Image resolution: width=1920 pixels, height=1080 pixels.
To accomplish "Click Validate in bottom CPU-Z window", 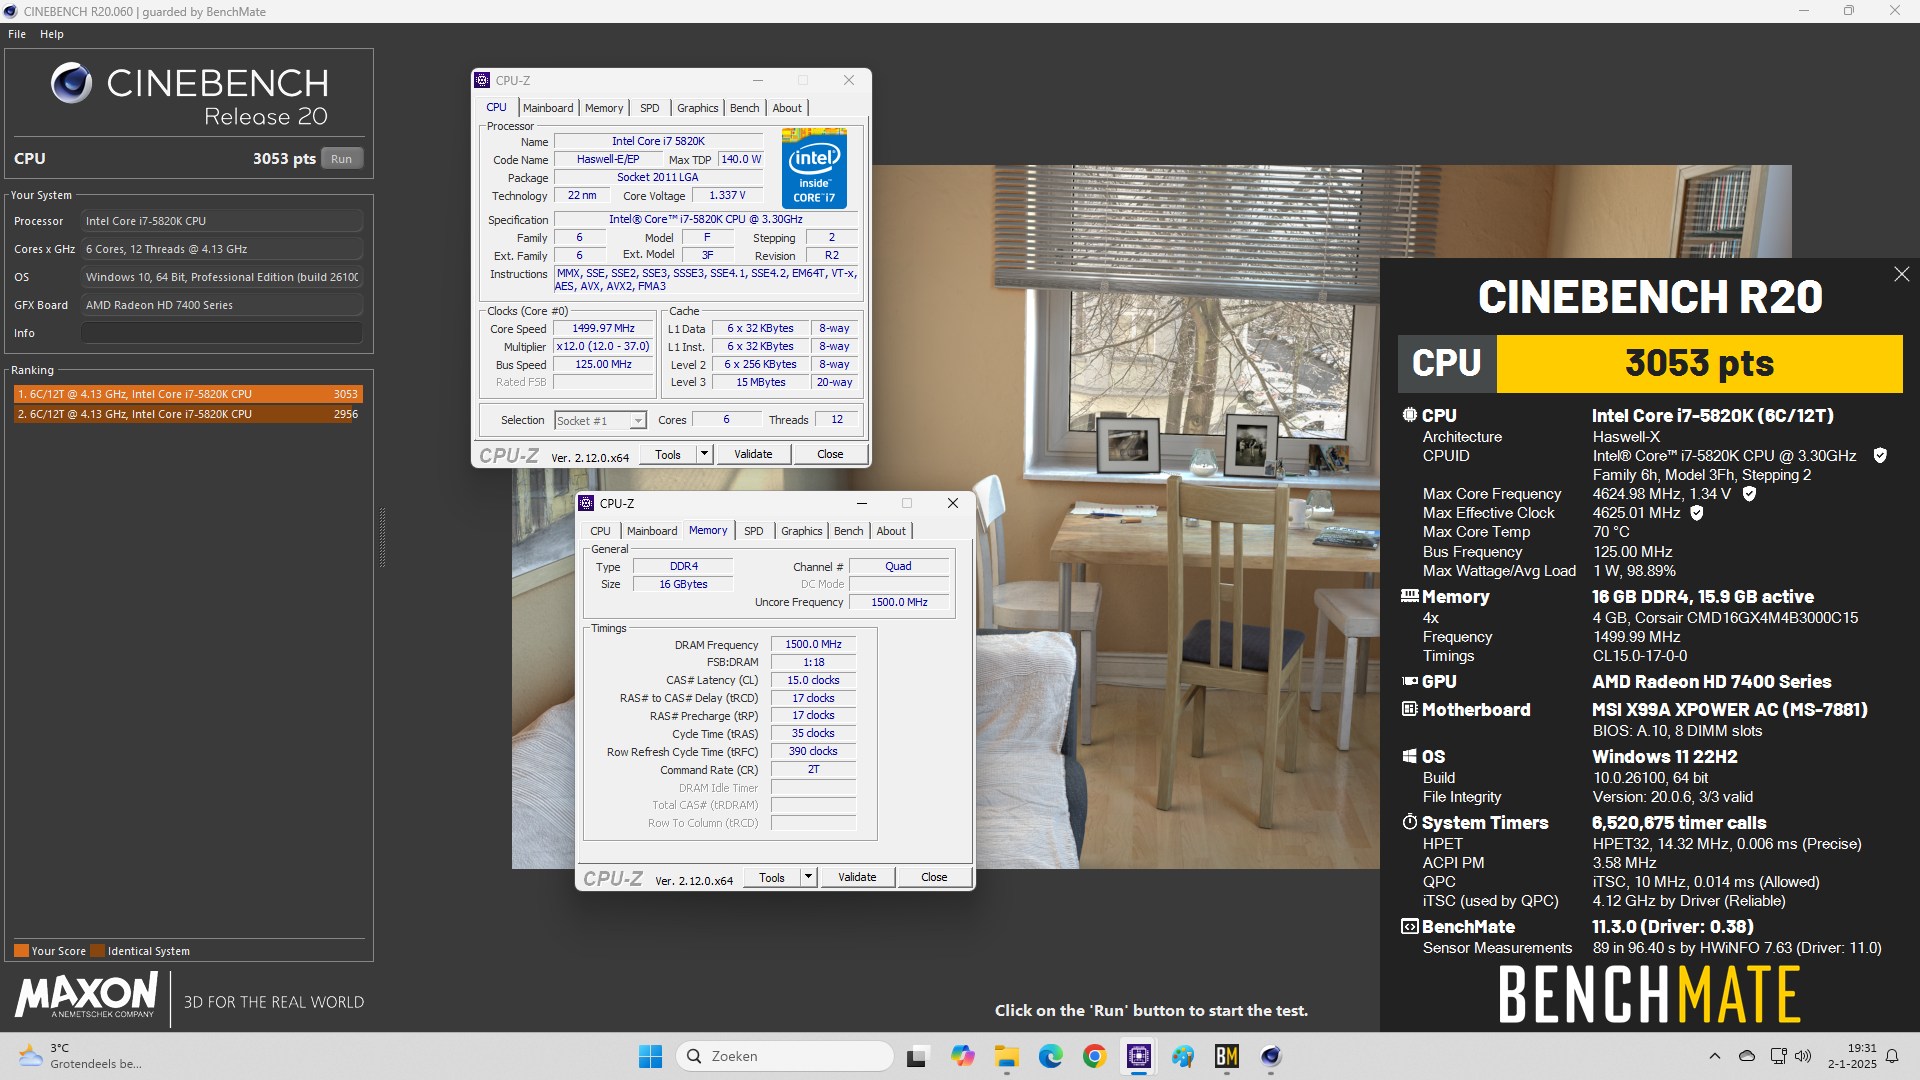I will (857, 877).
